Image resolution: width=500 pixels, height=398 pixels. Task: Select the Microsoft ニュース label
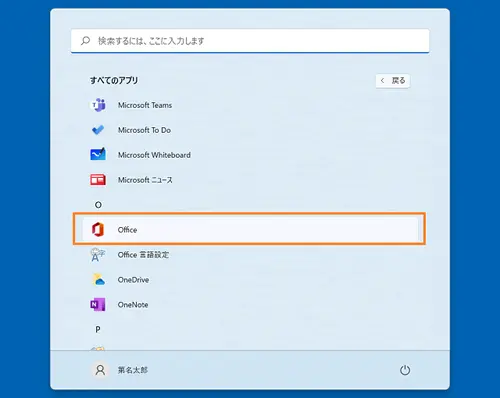[x=145, y=180]
